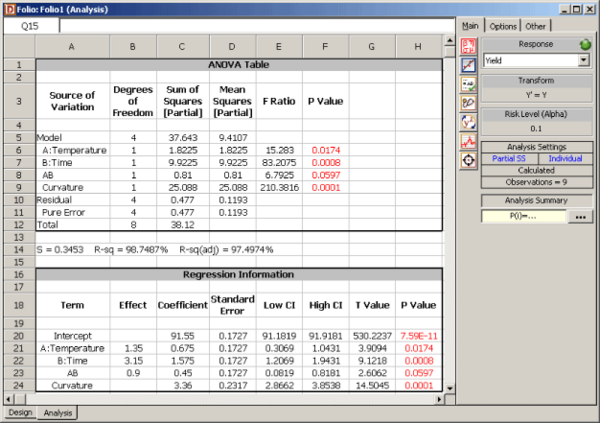Open the optimization crosshair target icon
This screenshot has width=600, height=423.
pyautogui.click(x=468, y=160)
